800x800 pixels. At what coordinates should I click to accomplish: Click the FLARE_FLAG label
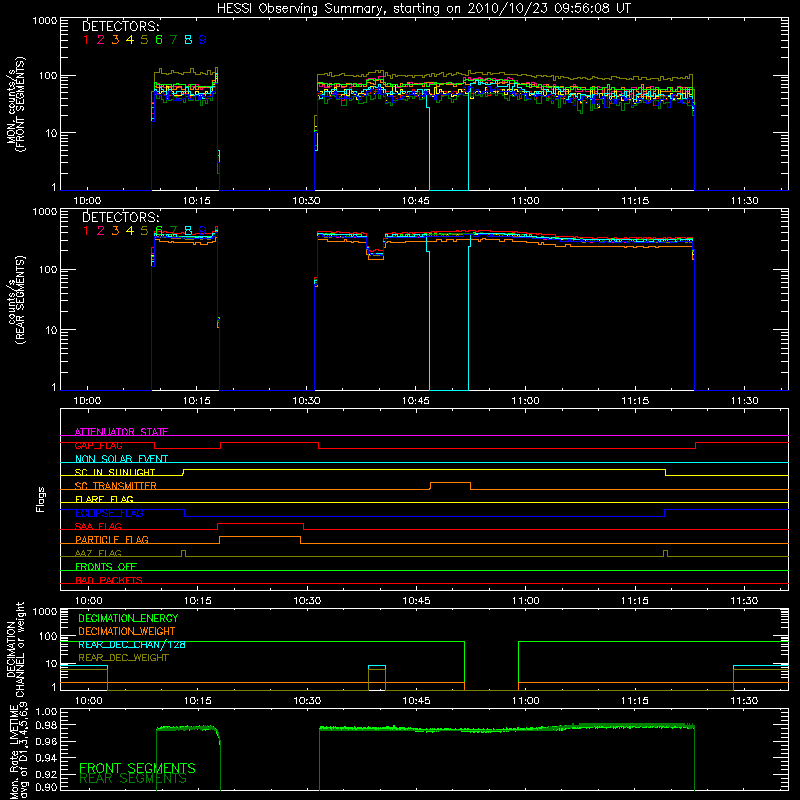104,499
